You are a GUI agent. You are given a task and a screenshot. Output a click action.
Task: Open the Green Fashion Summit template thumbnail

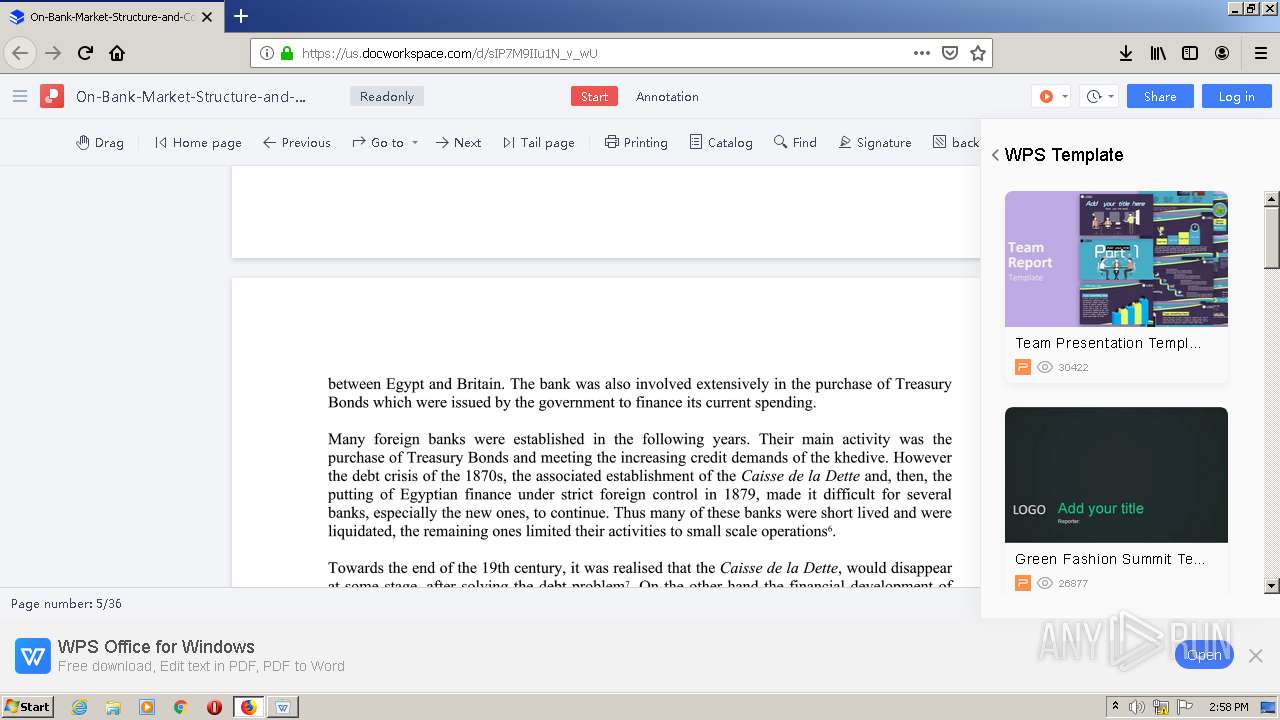[x=1116, y=475]
